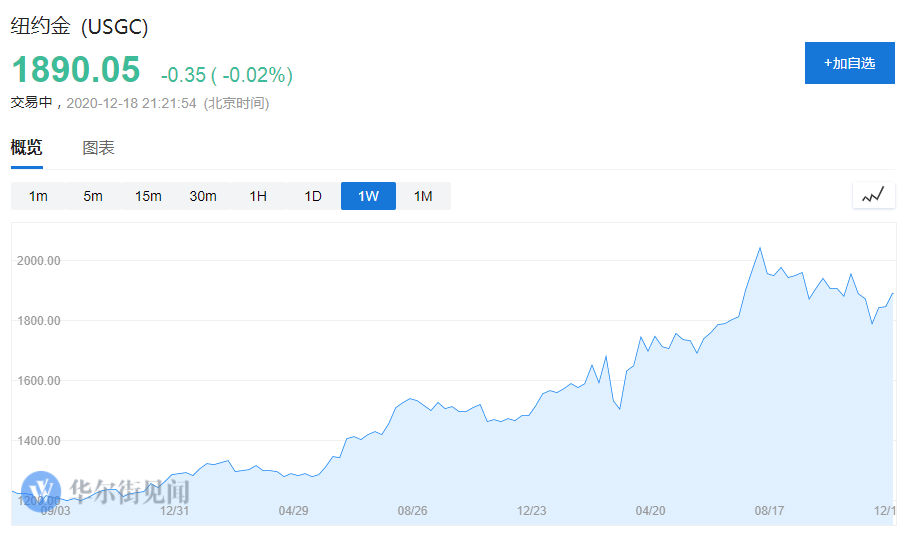Viewport: 907px width, 537px height.
Task: Set chart period to 1H
Action: pos(258,196)
